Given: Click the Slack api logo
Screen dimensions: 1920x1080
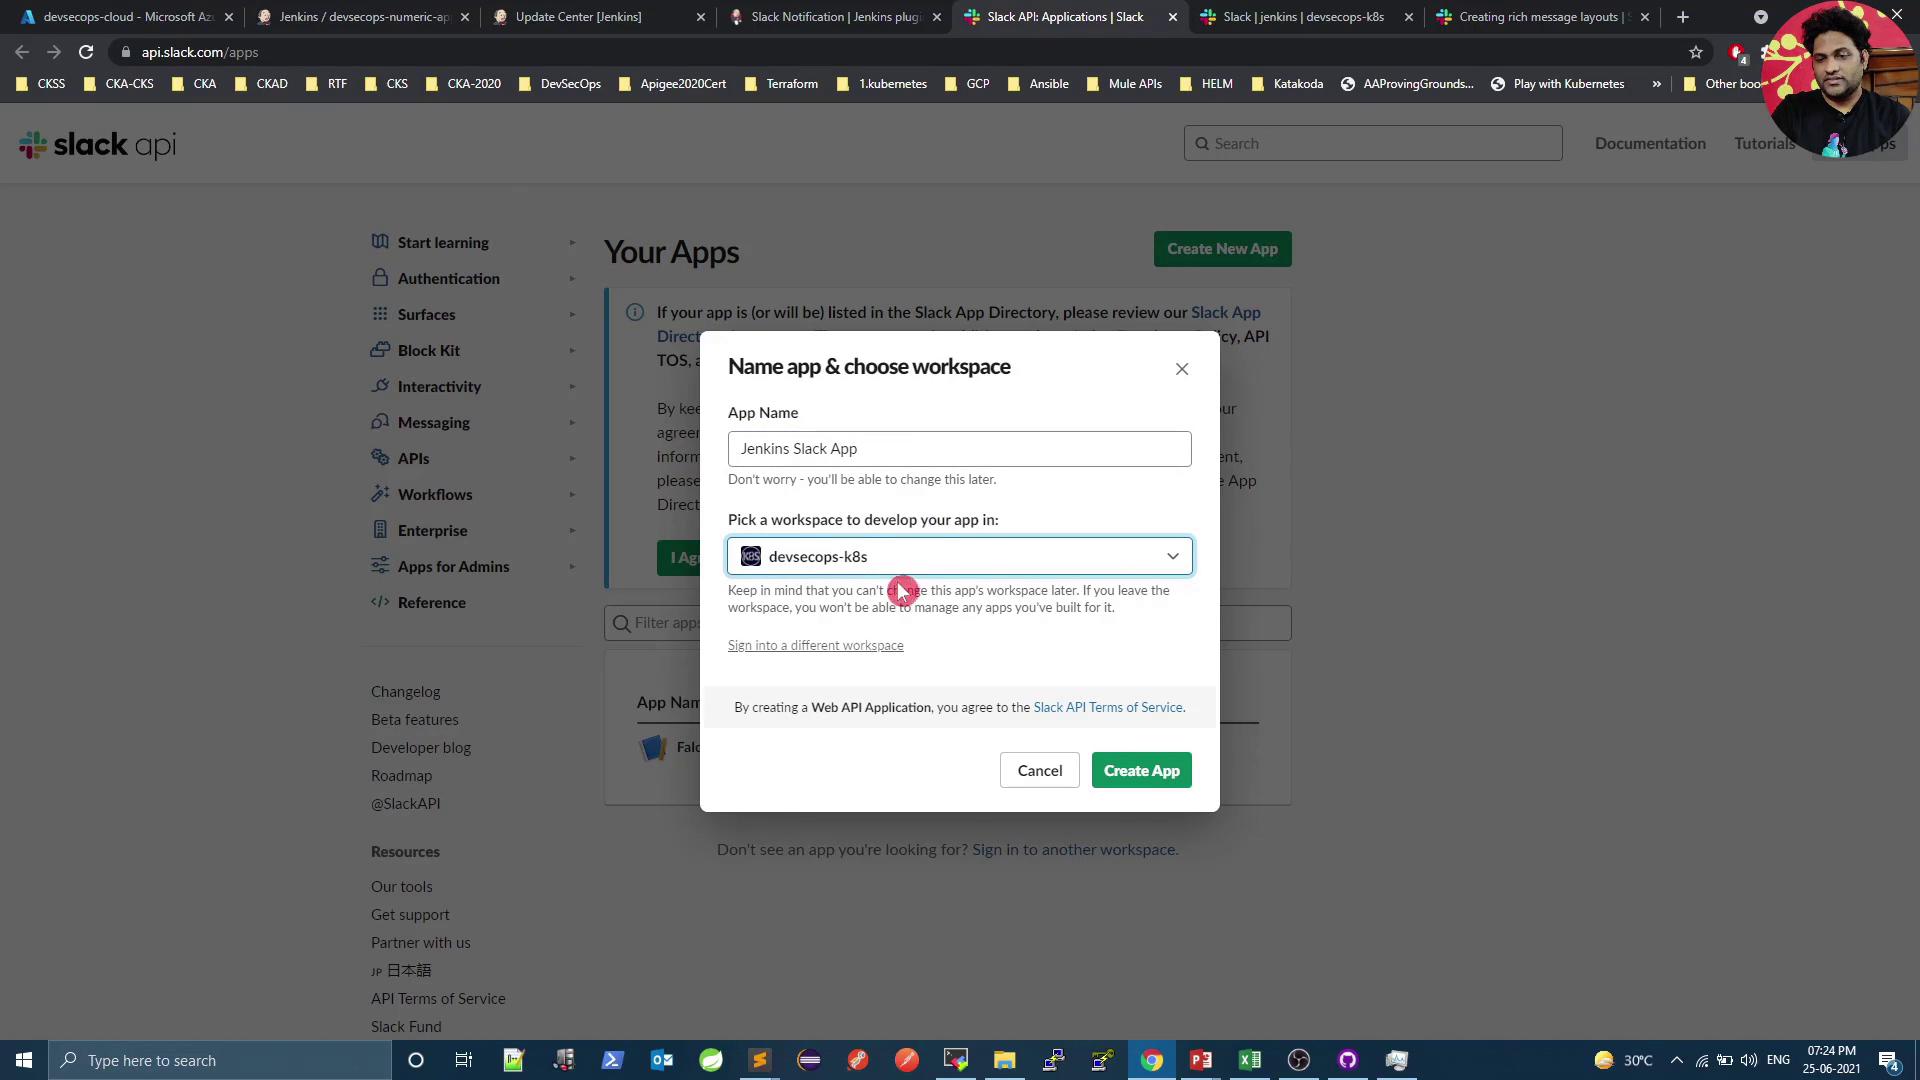Looking at the screenshot, I should pos(97,145).
